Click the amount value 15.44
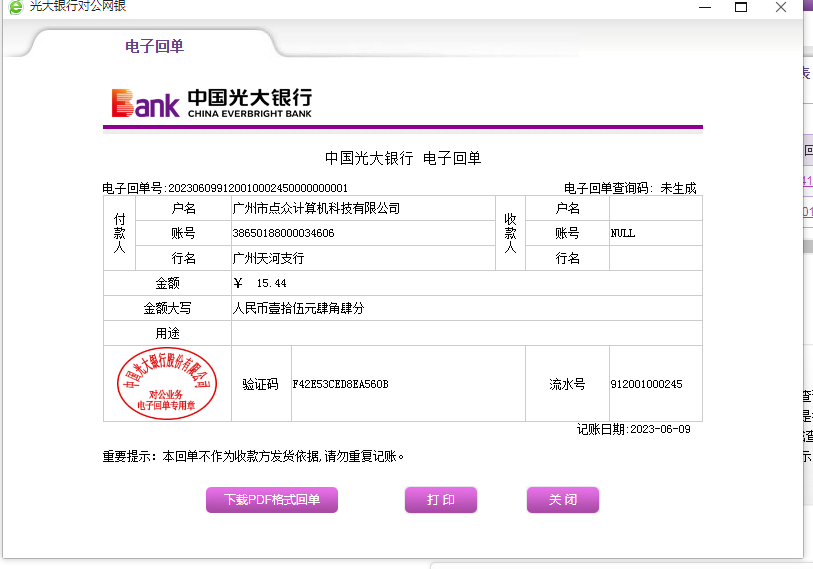Image resolution: width=813 pixels, height=569 pixels. click(x=271, y=283)
